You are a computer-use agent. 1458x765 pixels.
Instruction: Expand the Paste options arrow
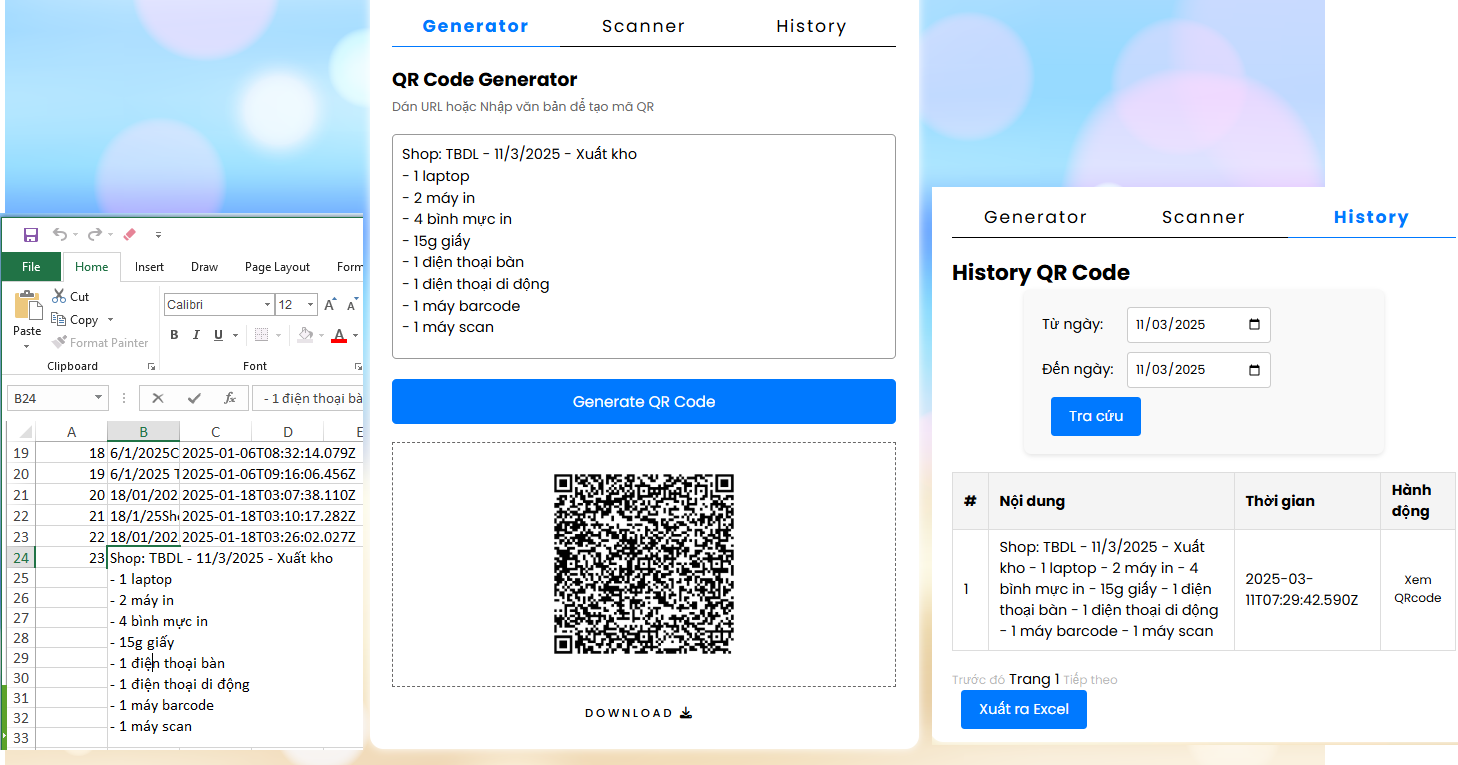[x=27, y=347]
